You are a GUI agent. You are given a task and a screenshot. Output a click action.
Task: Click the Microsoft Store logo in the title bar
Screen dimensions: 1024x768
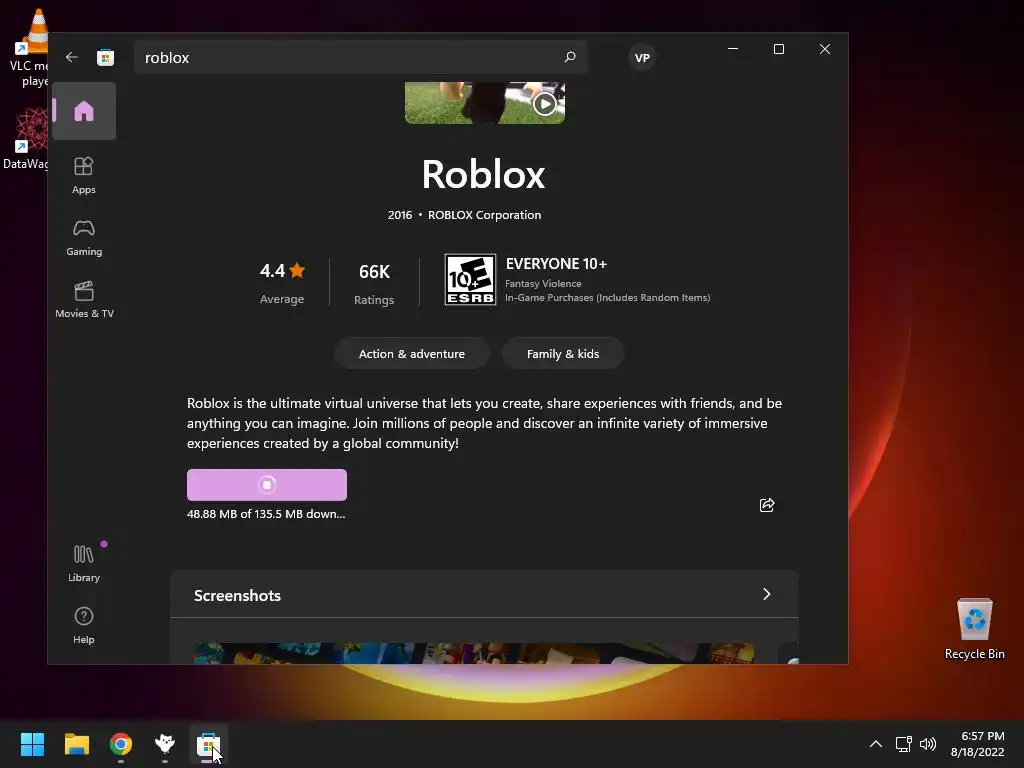(105, 57)
